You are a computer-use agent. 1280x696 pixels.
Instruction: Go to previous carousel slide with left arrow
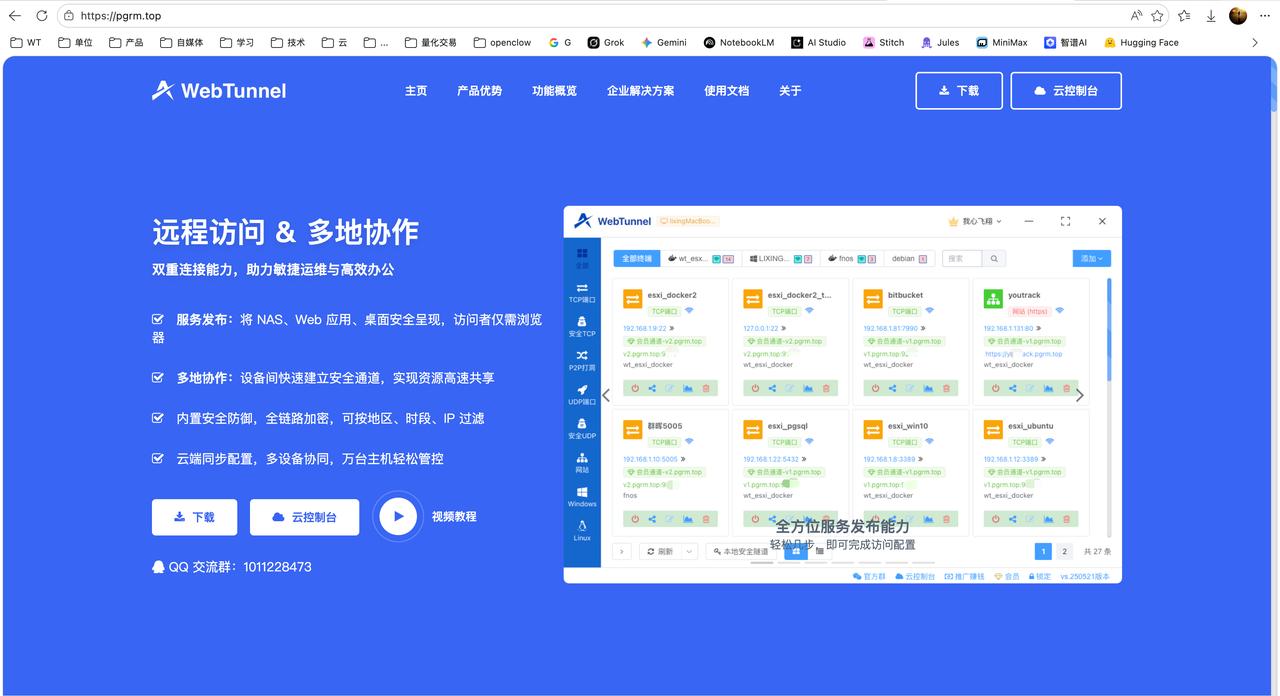click(x=606, y=395)
